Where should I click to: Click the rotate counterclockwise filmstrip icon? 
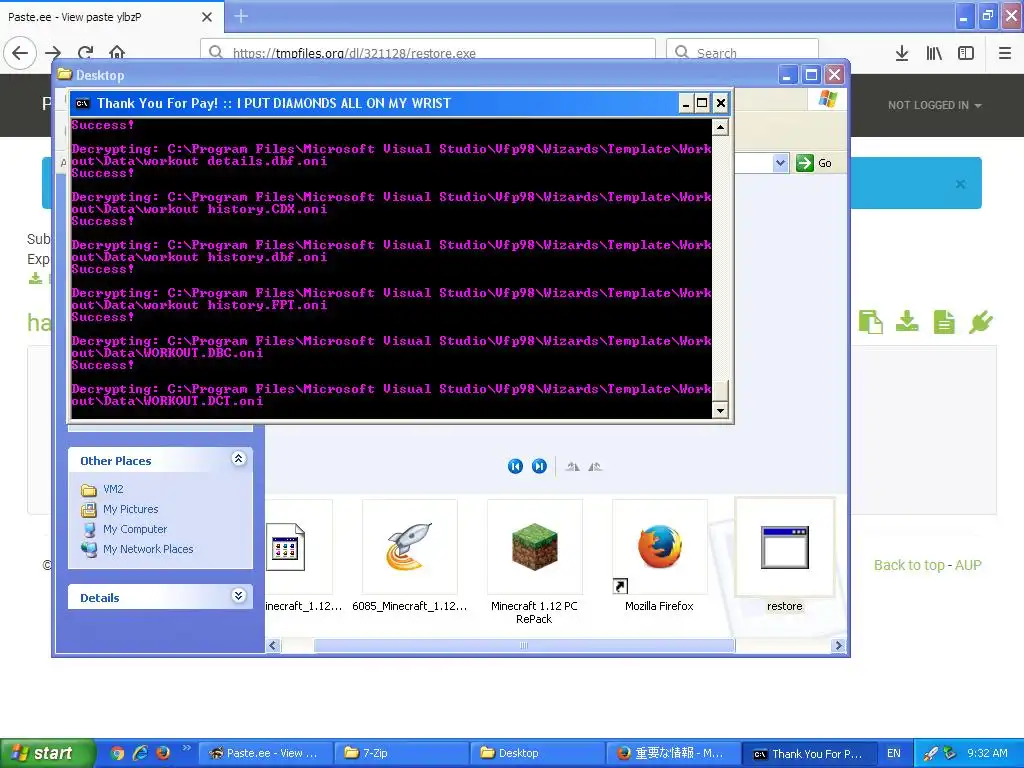(x=595, y=466)
